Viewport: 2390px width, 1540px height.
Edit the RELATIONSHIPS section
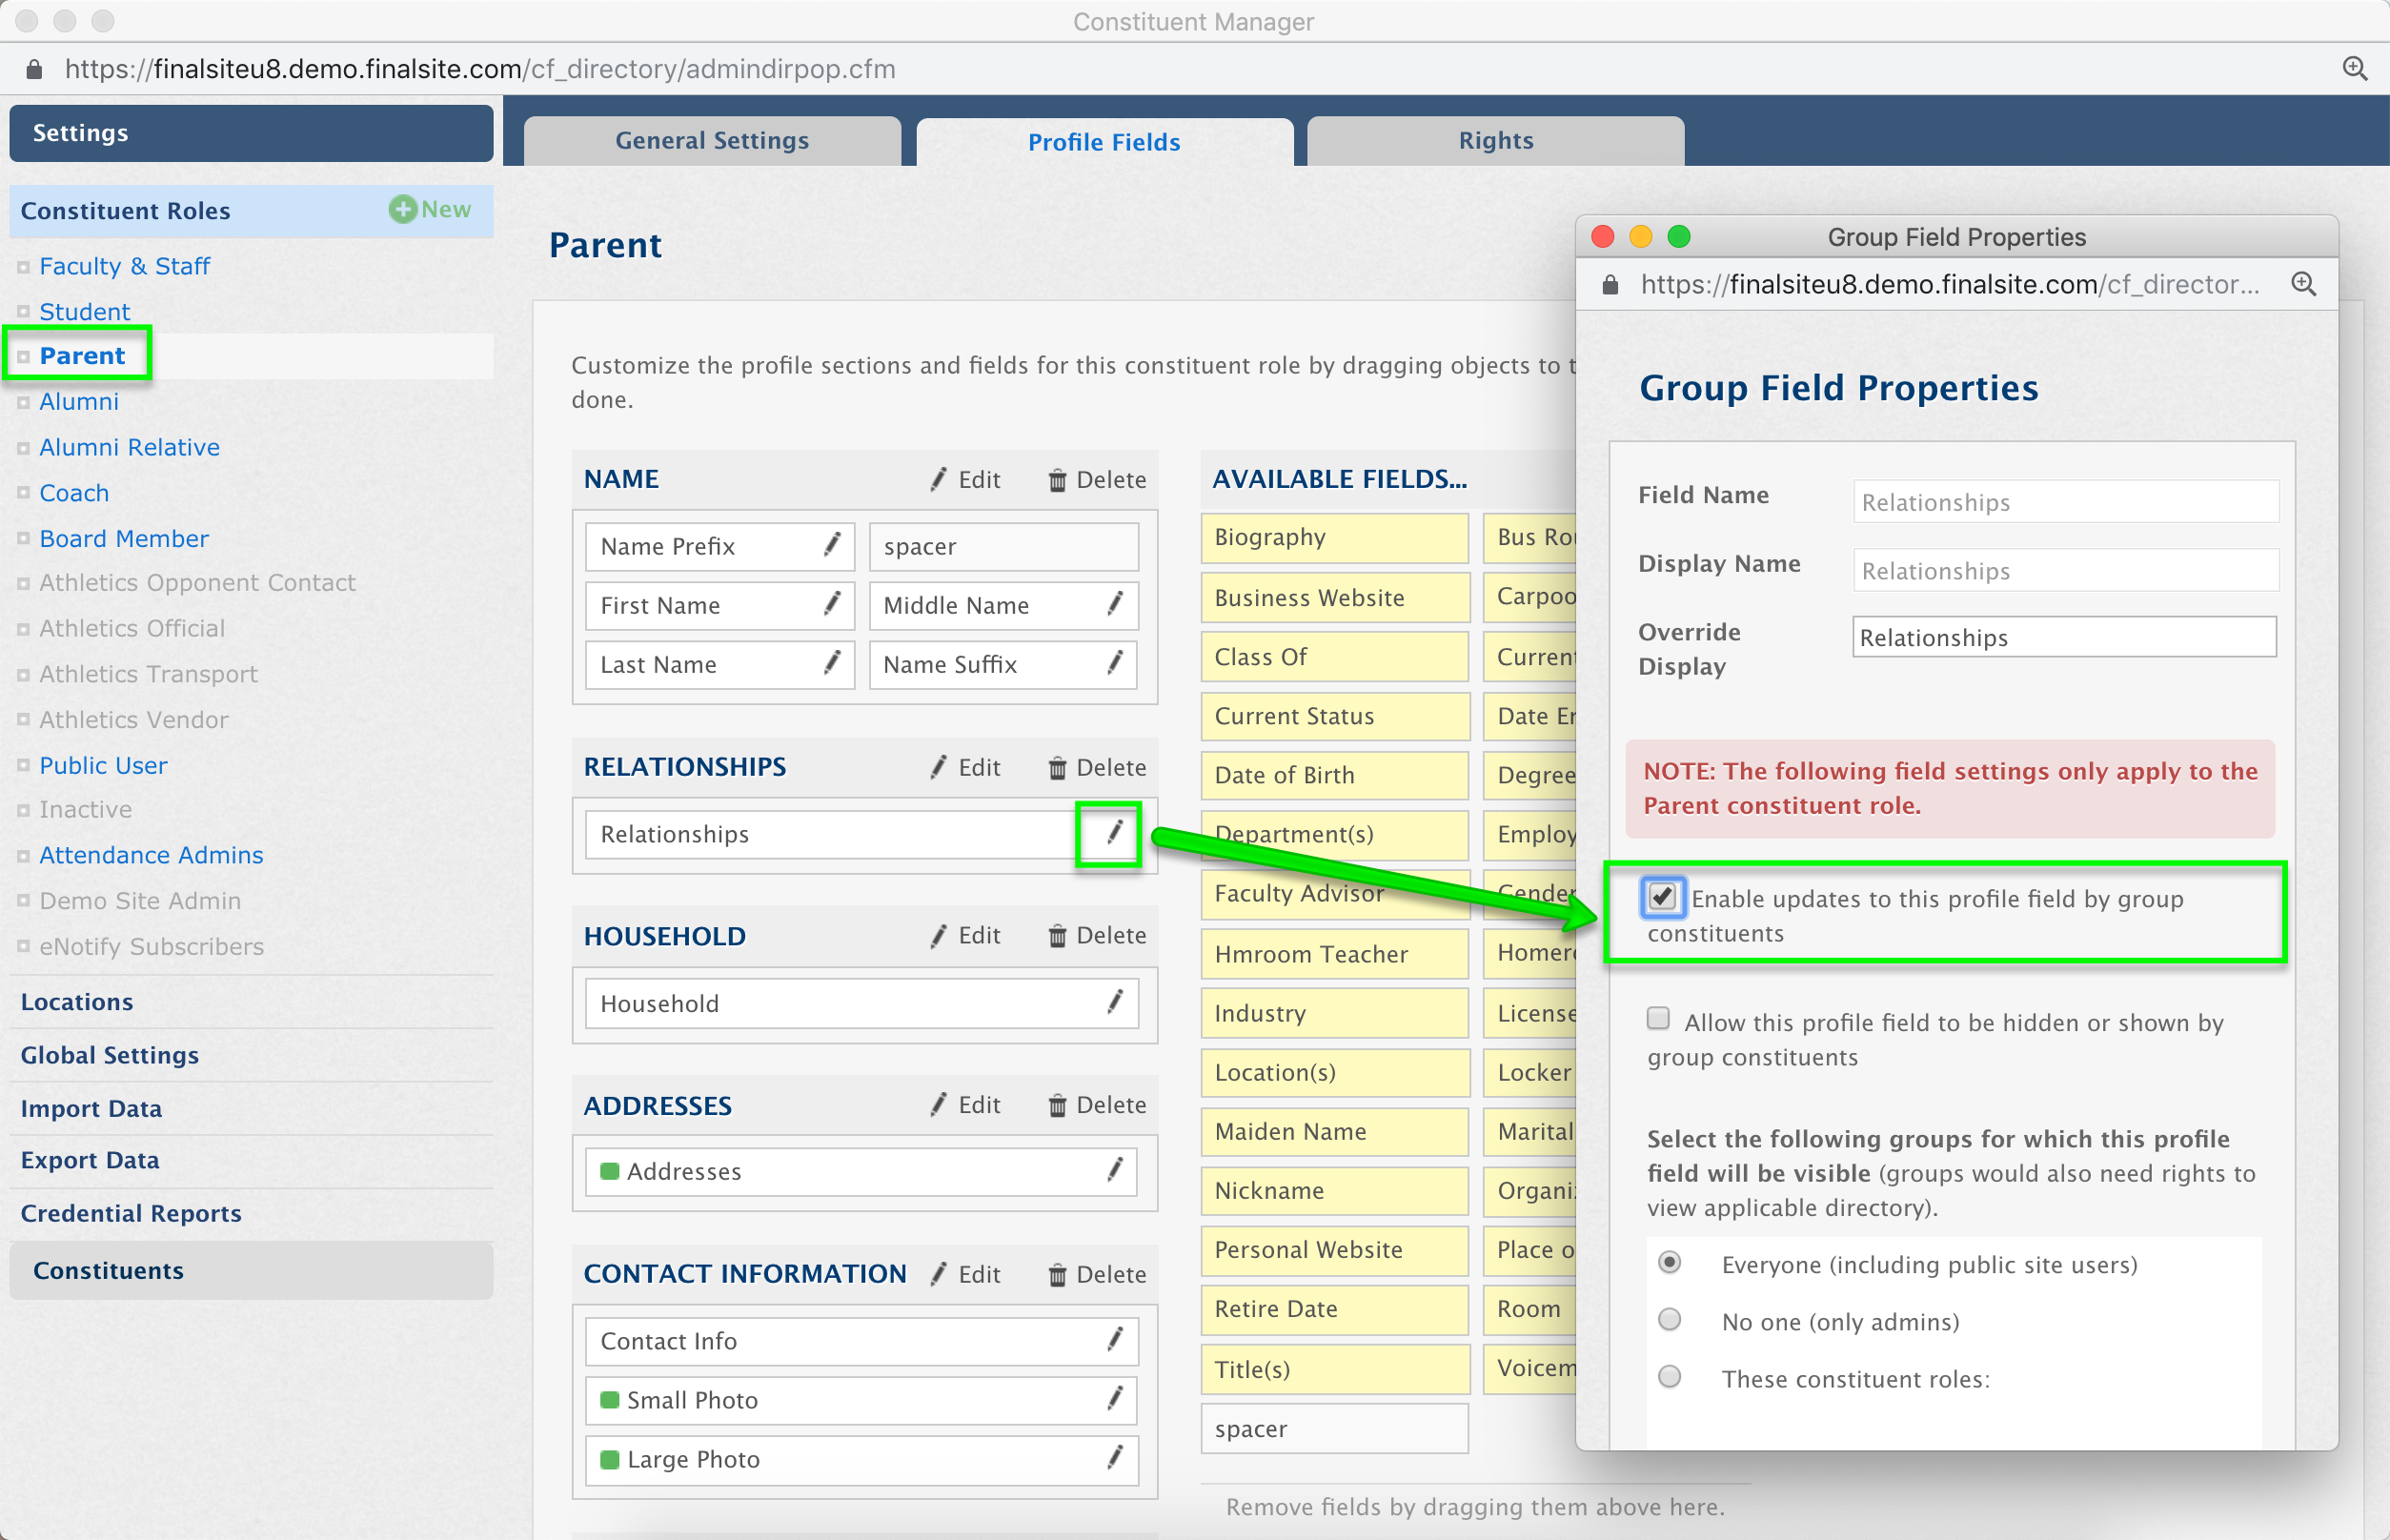[965, 768]
